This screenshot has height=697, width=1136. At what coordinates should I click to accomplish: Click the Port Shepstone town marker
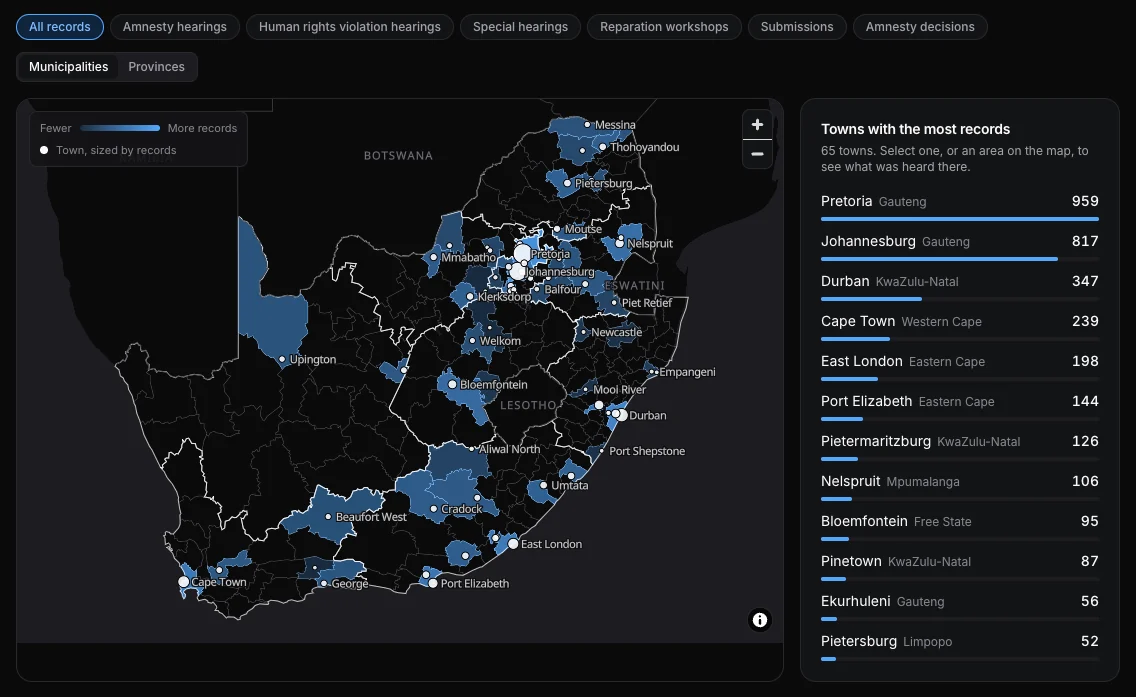pyautogui.click(x=602, y=451)
